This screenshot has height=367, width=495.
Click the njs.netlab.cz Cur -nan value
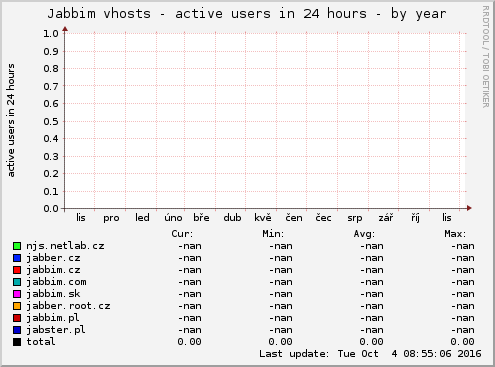(x=190, y=246)
